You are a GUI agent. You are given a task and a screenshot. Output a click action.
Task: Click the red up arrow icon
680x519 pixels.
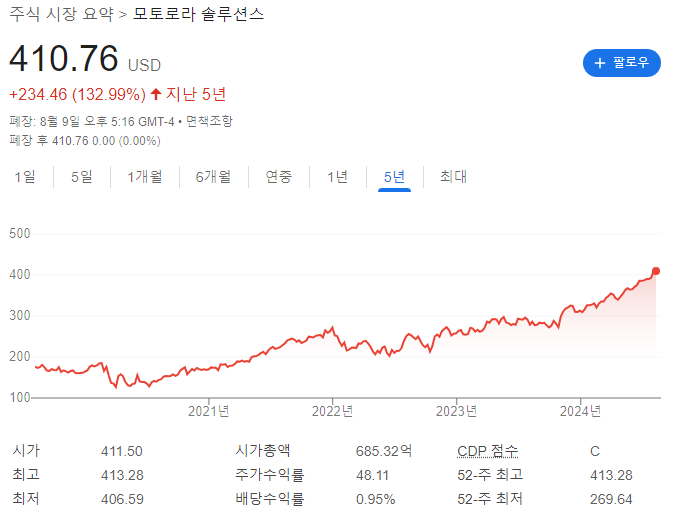156,94
